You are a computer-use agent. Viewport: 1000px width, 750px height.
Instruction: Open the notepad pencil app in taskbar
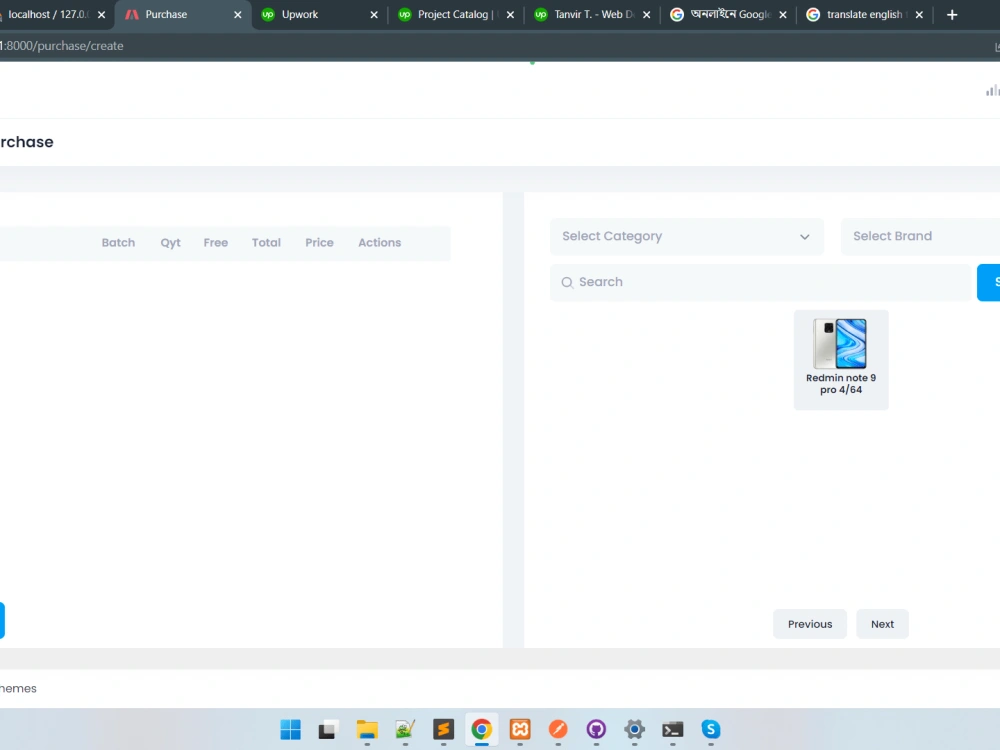pyautogui.click(x=405, y=729)
